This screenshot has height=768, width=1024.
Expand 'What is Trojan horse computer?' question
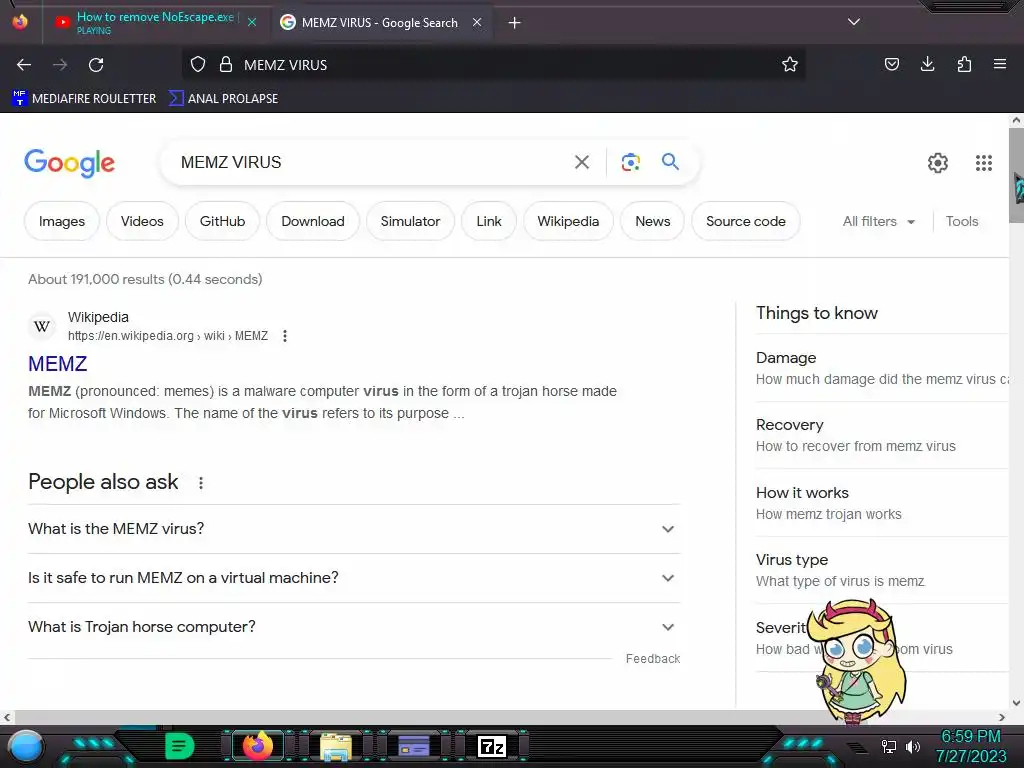[354, 627]
